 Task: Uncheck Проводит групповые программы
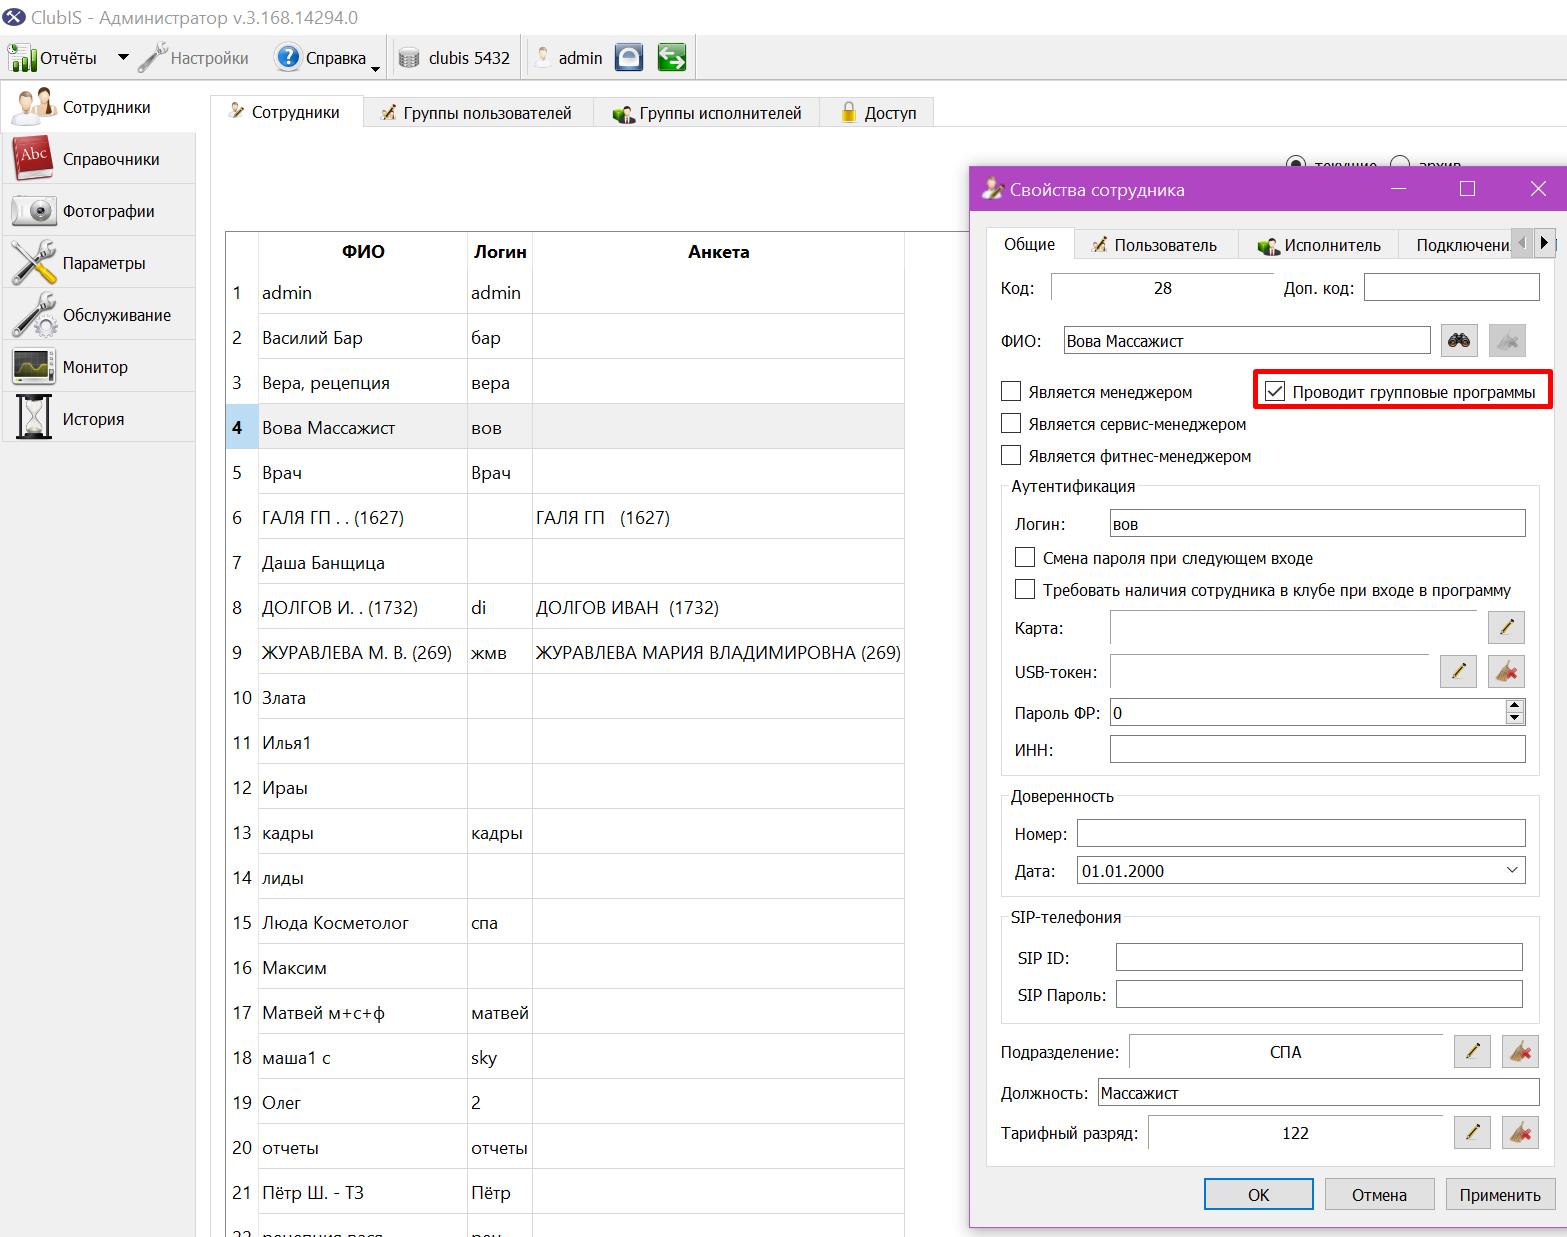point(1275,391)
